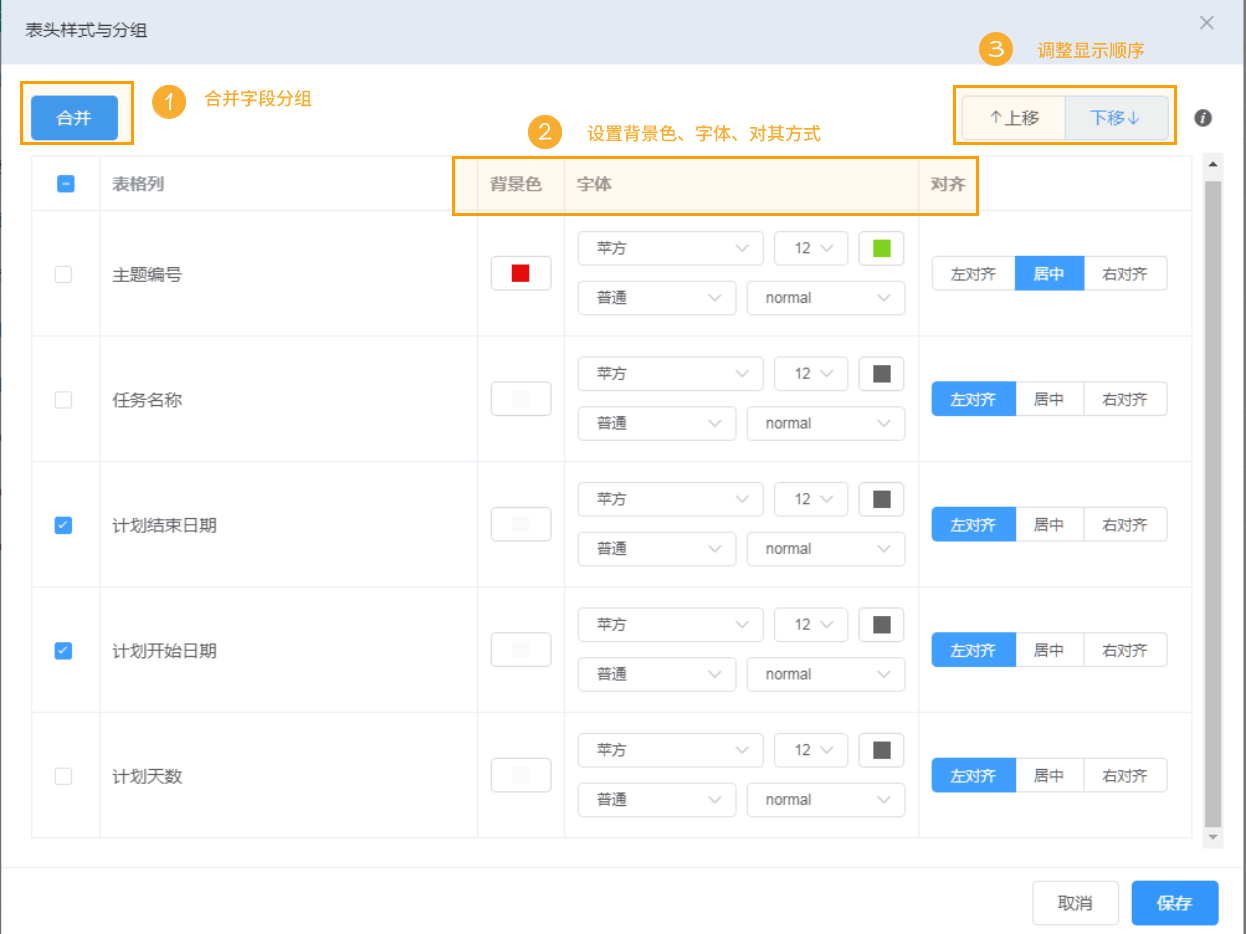Click the scrollbar up arrow
The width and height of the screenshot is (1246, 934).
click(1213, 164)
